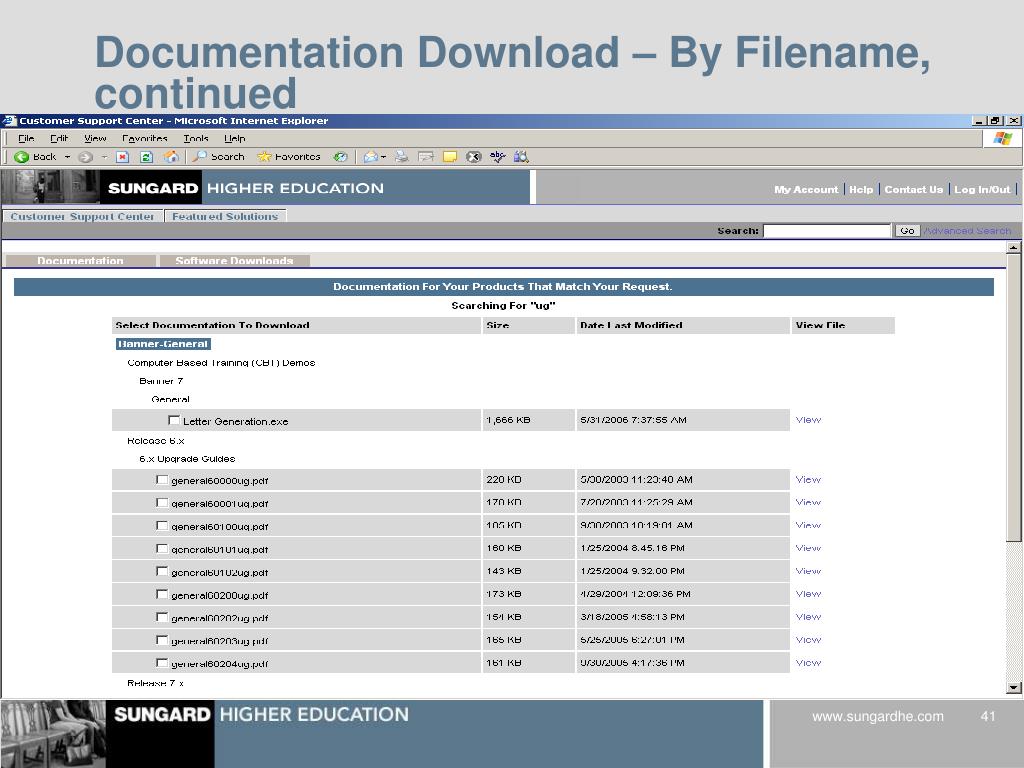Click the Mail envelope toolbar icon

coord(370,157)
